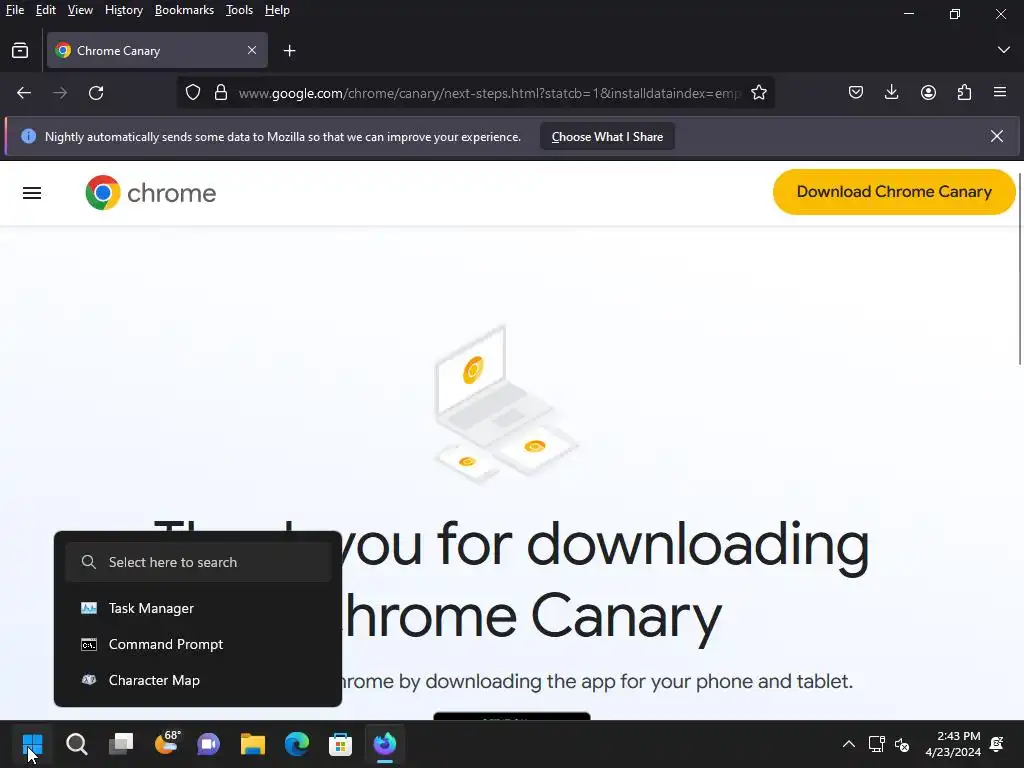The image size is (1024, 768).
Task: Open Teams Chat on taskbar
Action: [209, 744]
